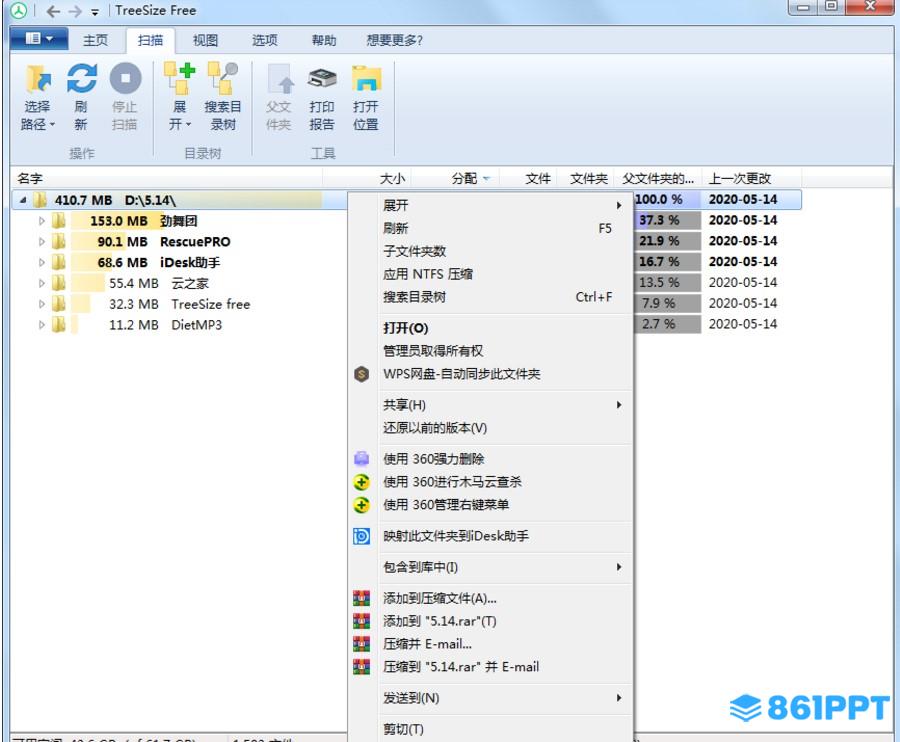Expand the iDesk助手 folder node
The image size is (900, 742).
click(x=41, y=262)
